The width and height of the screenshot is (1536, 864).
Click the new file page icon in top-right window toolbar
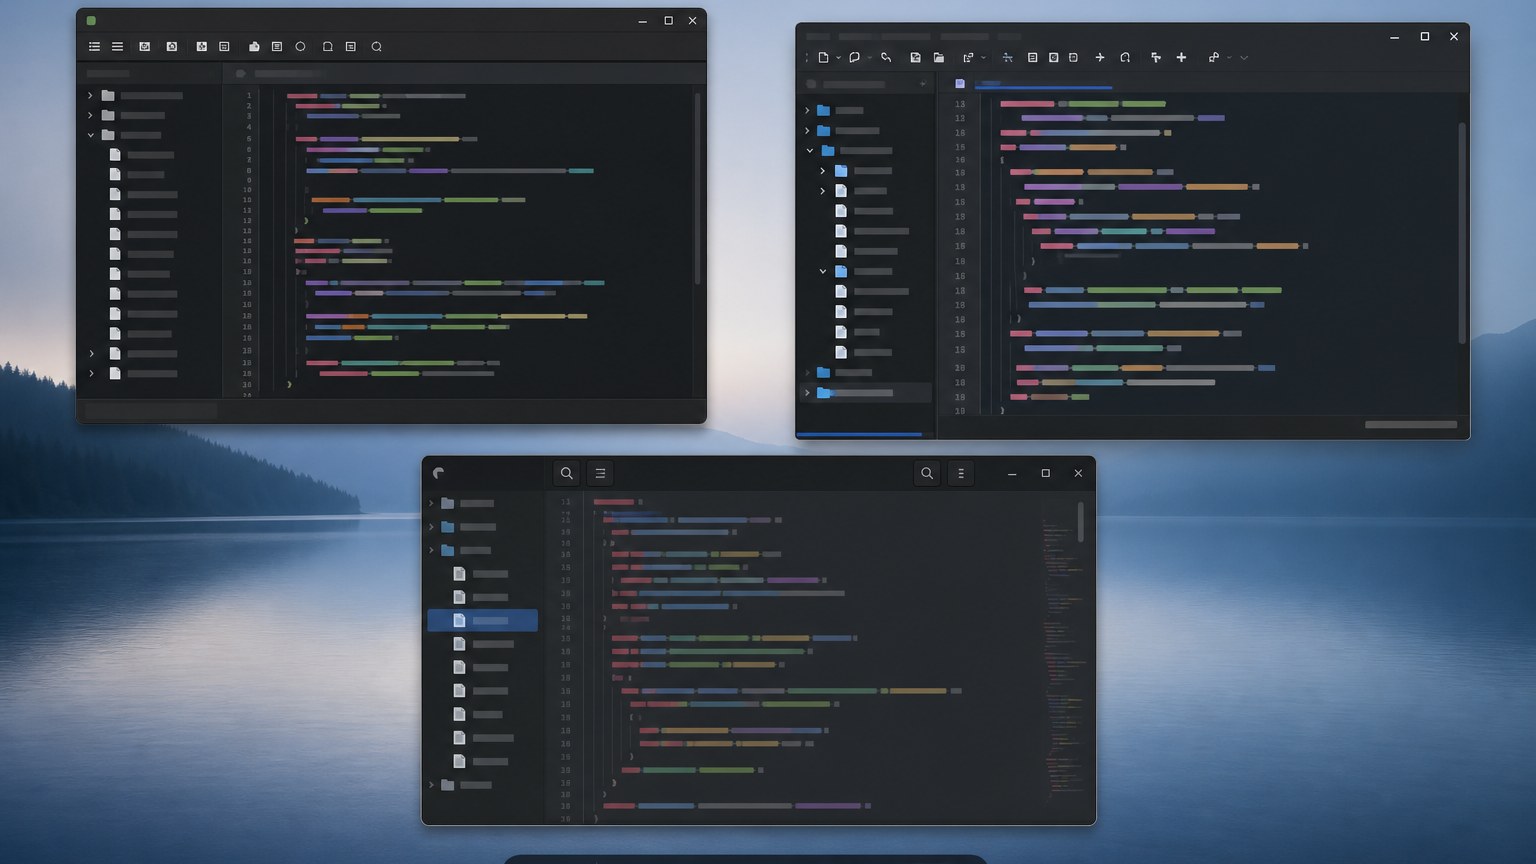823,58
